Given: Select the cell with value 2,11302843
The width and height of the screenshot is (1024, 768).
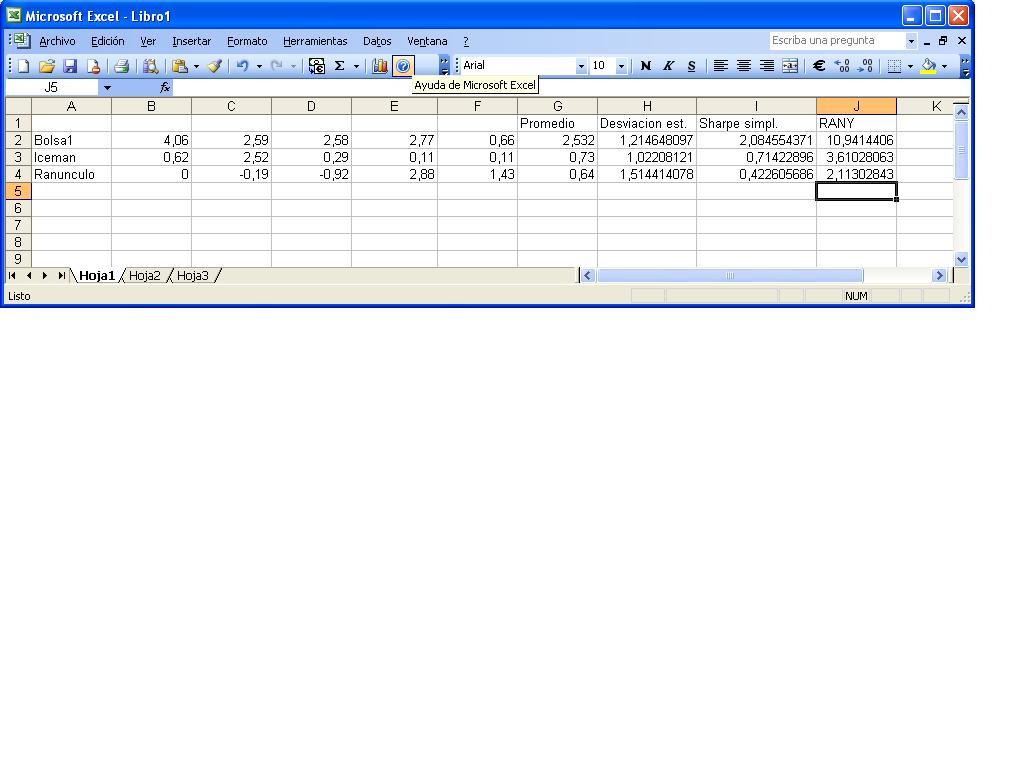Looking at the screenshot, I should pyautogui.click(x=856, y=174).
